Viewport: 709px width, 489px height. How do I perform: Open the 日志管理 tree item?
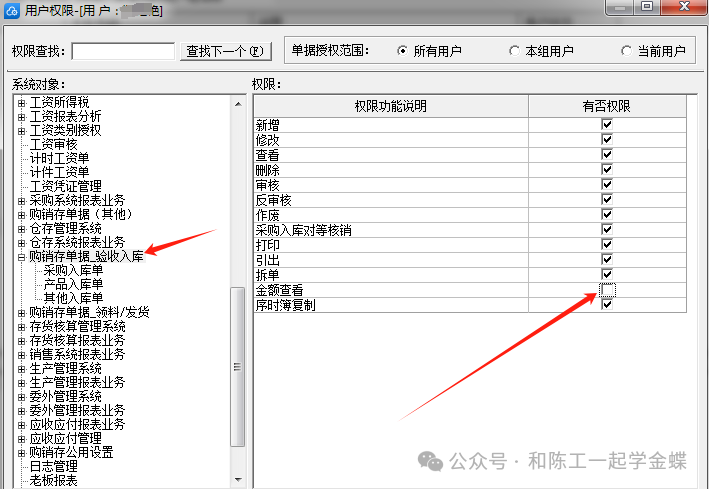tap(53, 466)
